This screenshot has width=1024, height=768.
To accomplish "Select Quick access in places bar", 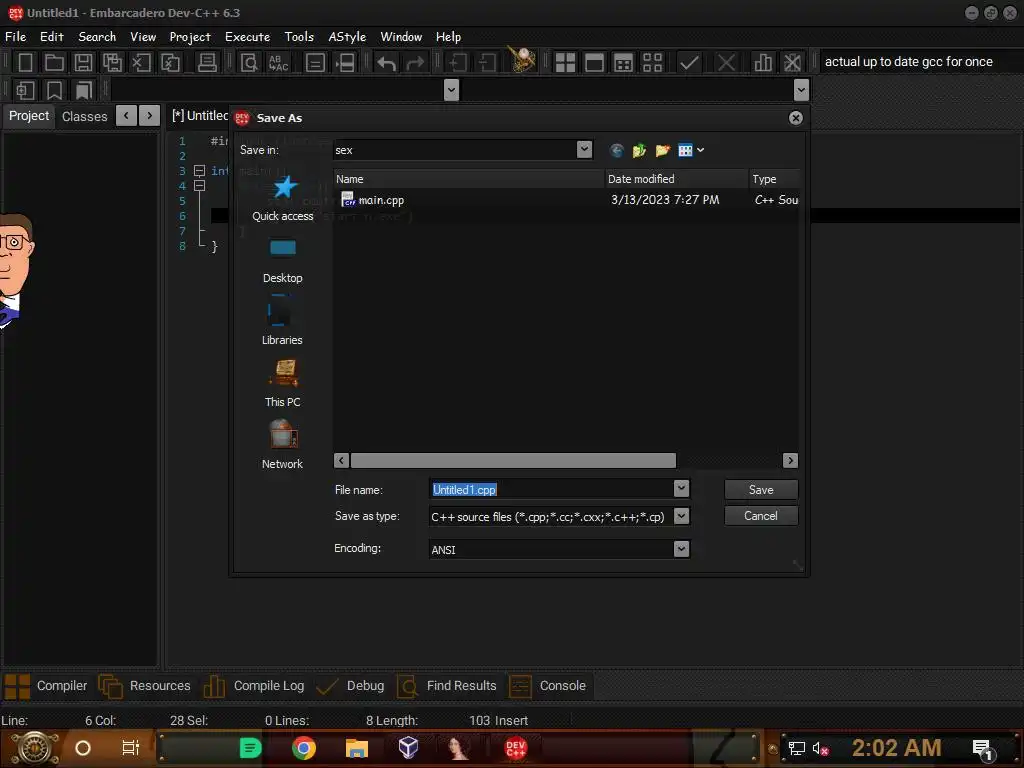I will tap(283, 200).
